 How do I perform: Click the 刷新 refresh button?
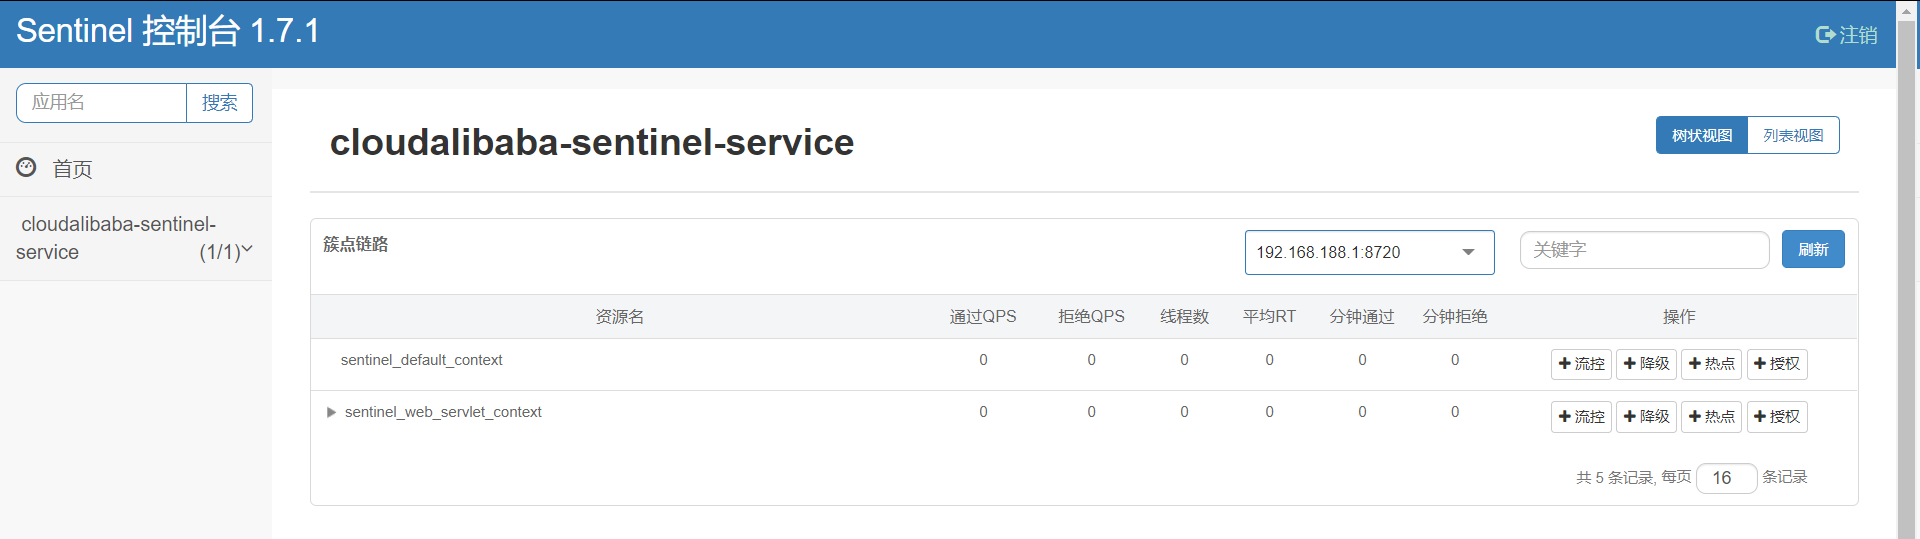(1813, 249)
